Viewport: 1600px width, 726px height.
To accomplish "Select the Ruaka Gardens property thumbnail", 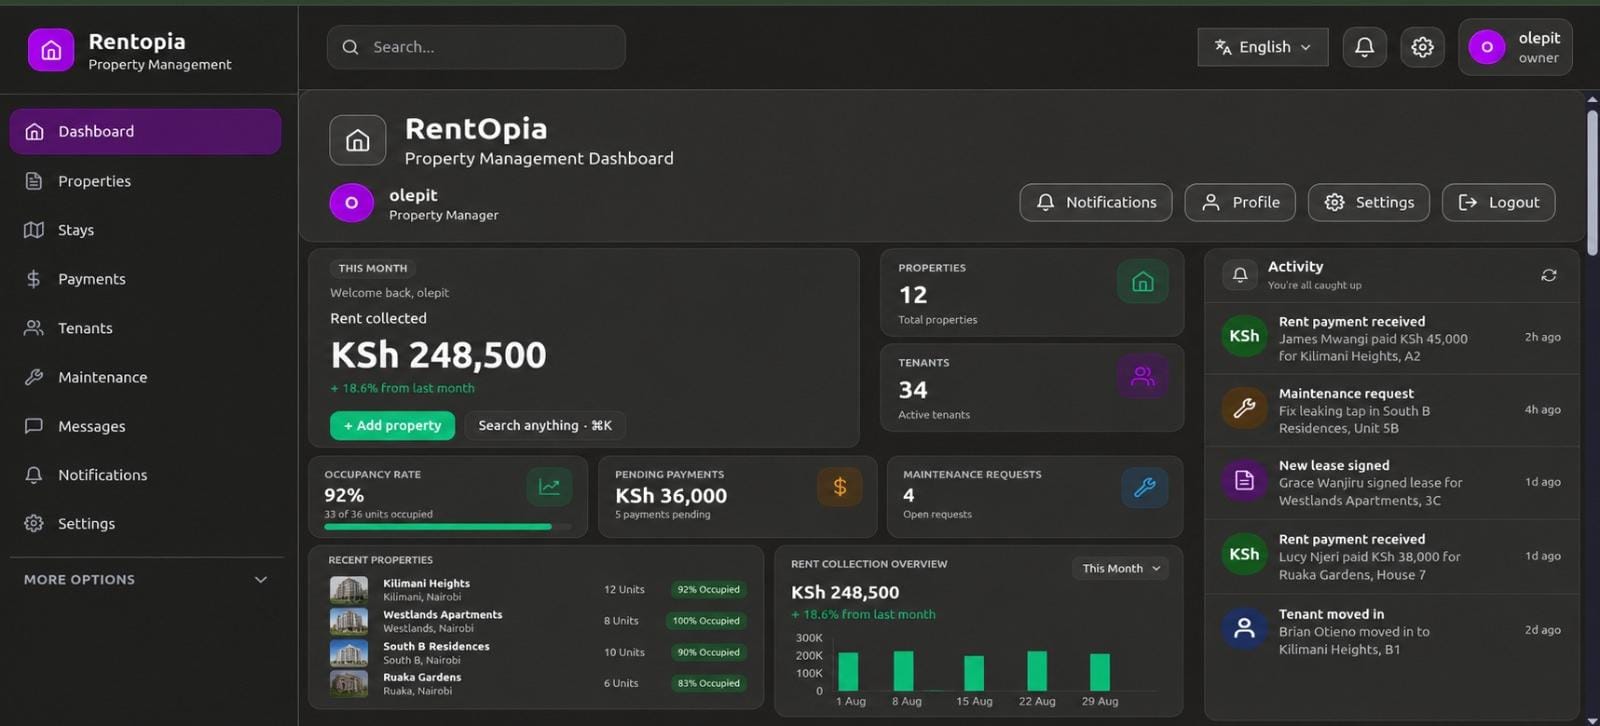I will pyautogui.click(x=349, y=684).
